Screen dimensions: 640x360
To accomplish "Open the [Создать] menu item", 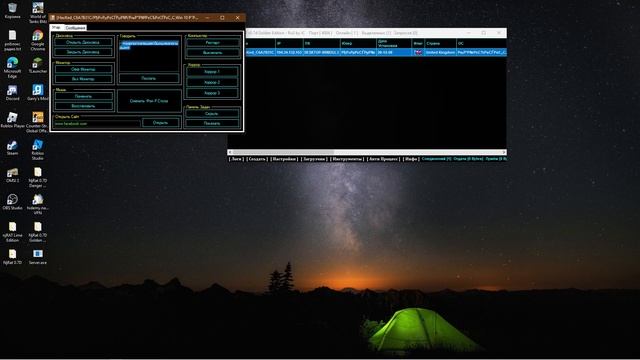I will click(x=257, y=159).
